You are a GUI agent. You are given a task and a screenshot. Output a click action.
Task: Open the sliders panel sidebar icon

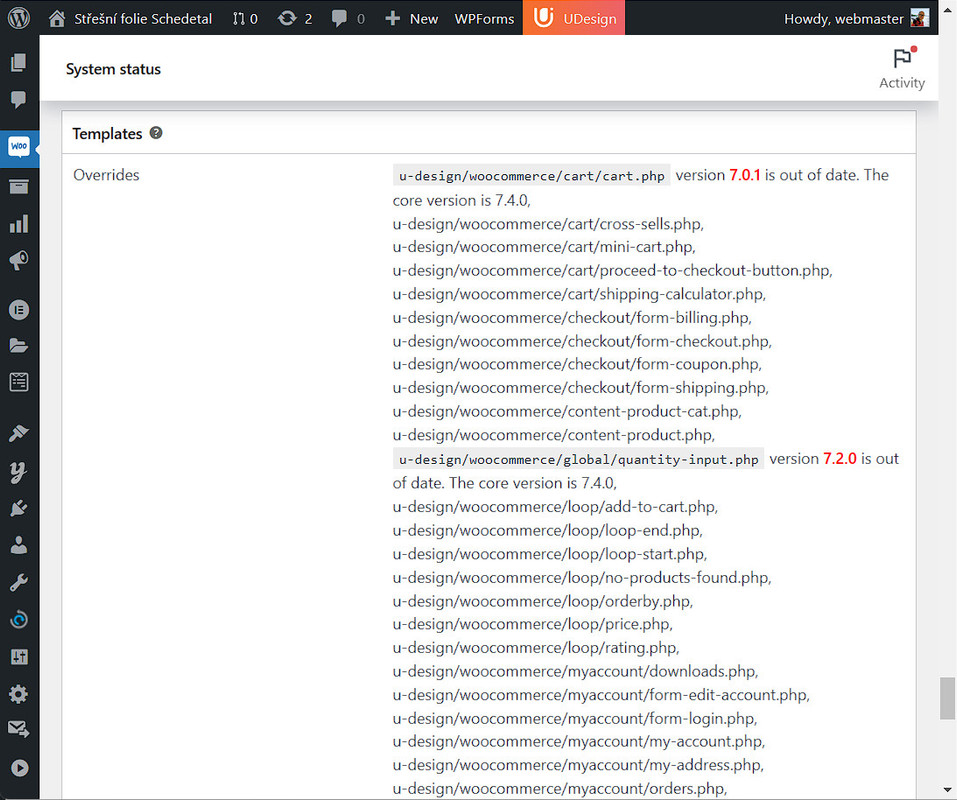pyautogui.click(x=19, y=657)
